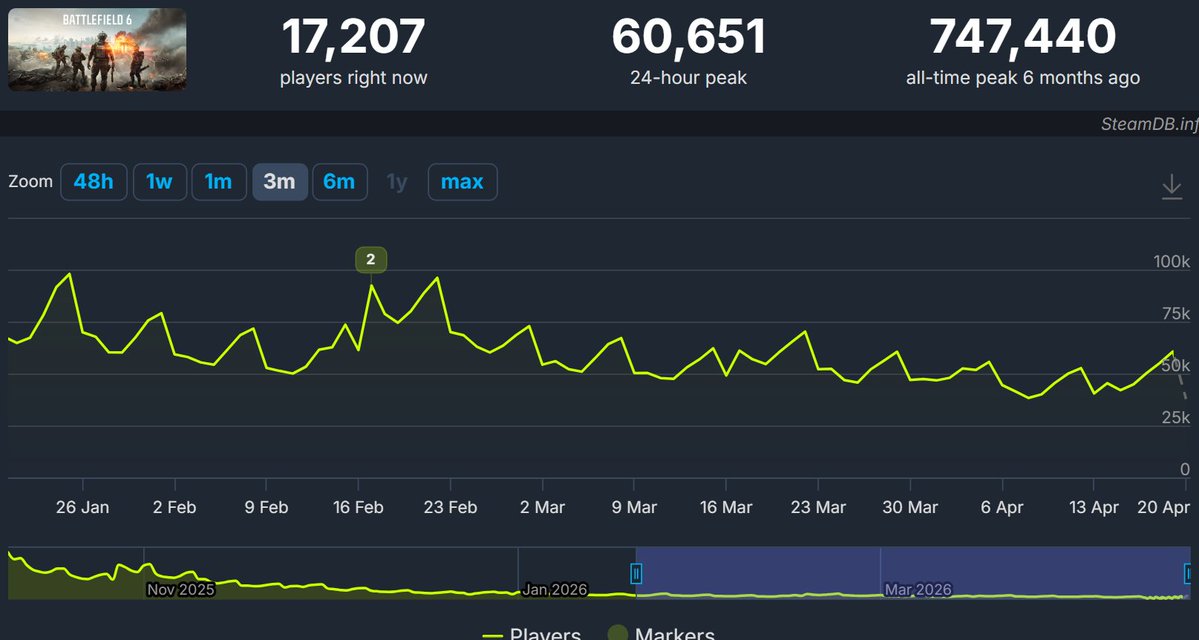1199x640 pixels.
Task: Click the 2 Mar axis label
Action: tap(542, 508)
